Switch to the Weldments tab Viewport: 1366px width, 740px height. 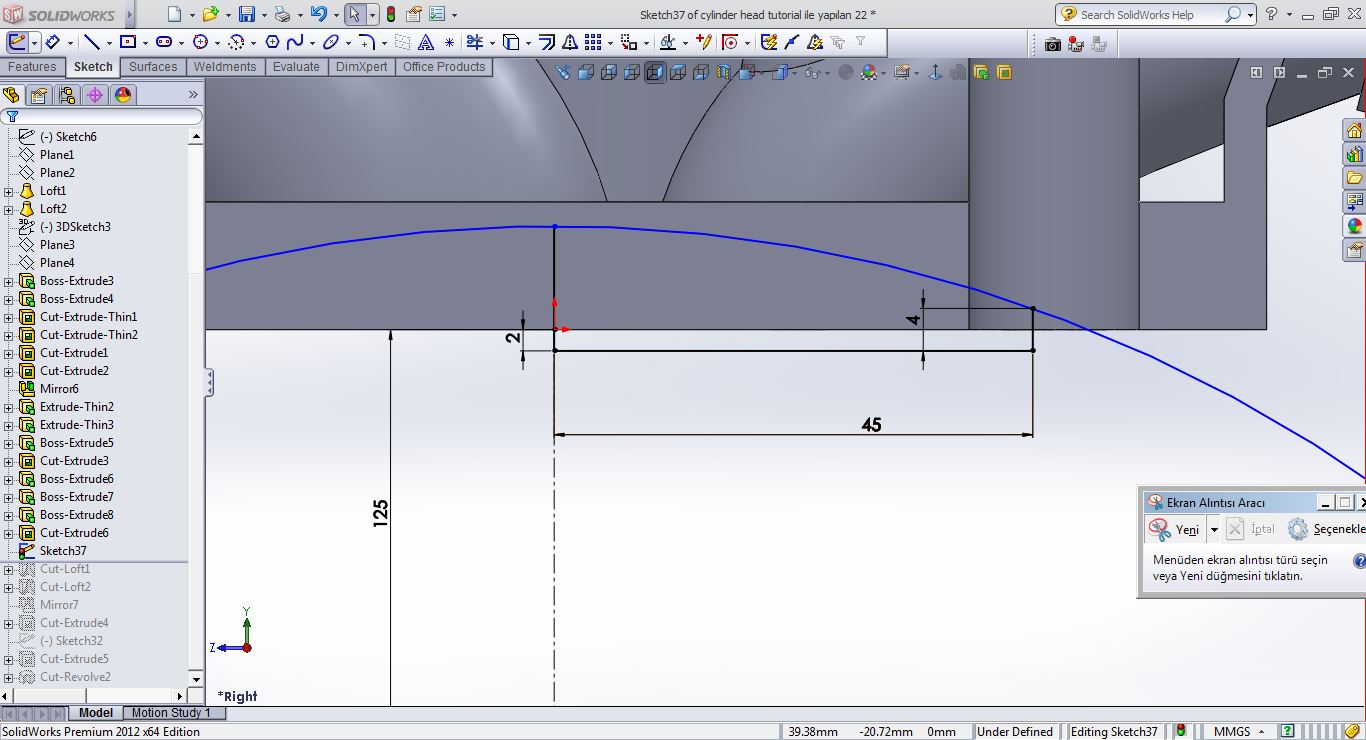tap(225, 67)
